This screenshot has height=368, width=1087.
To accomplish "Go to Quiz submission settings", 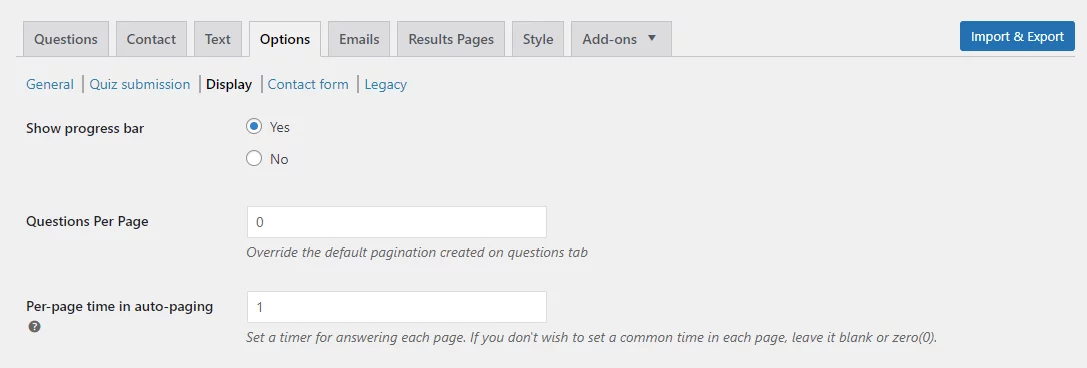I will (140, 85).
